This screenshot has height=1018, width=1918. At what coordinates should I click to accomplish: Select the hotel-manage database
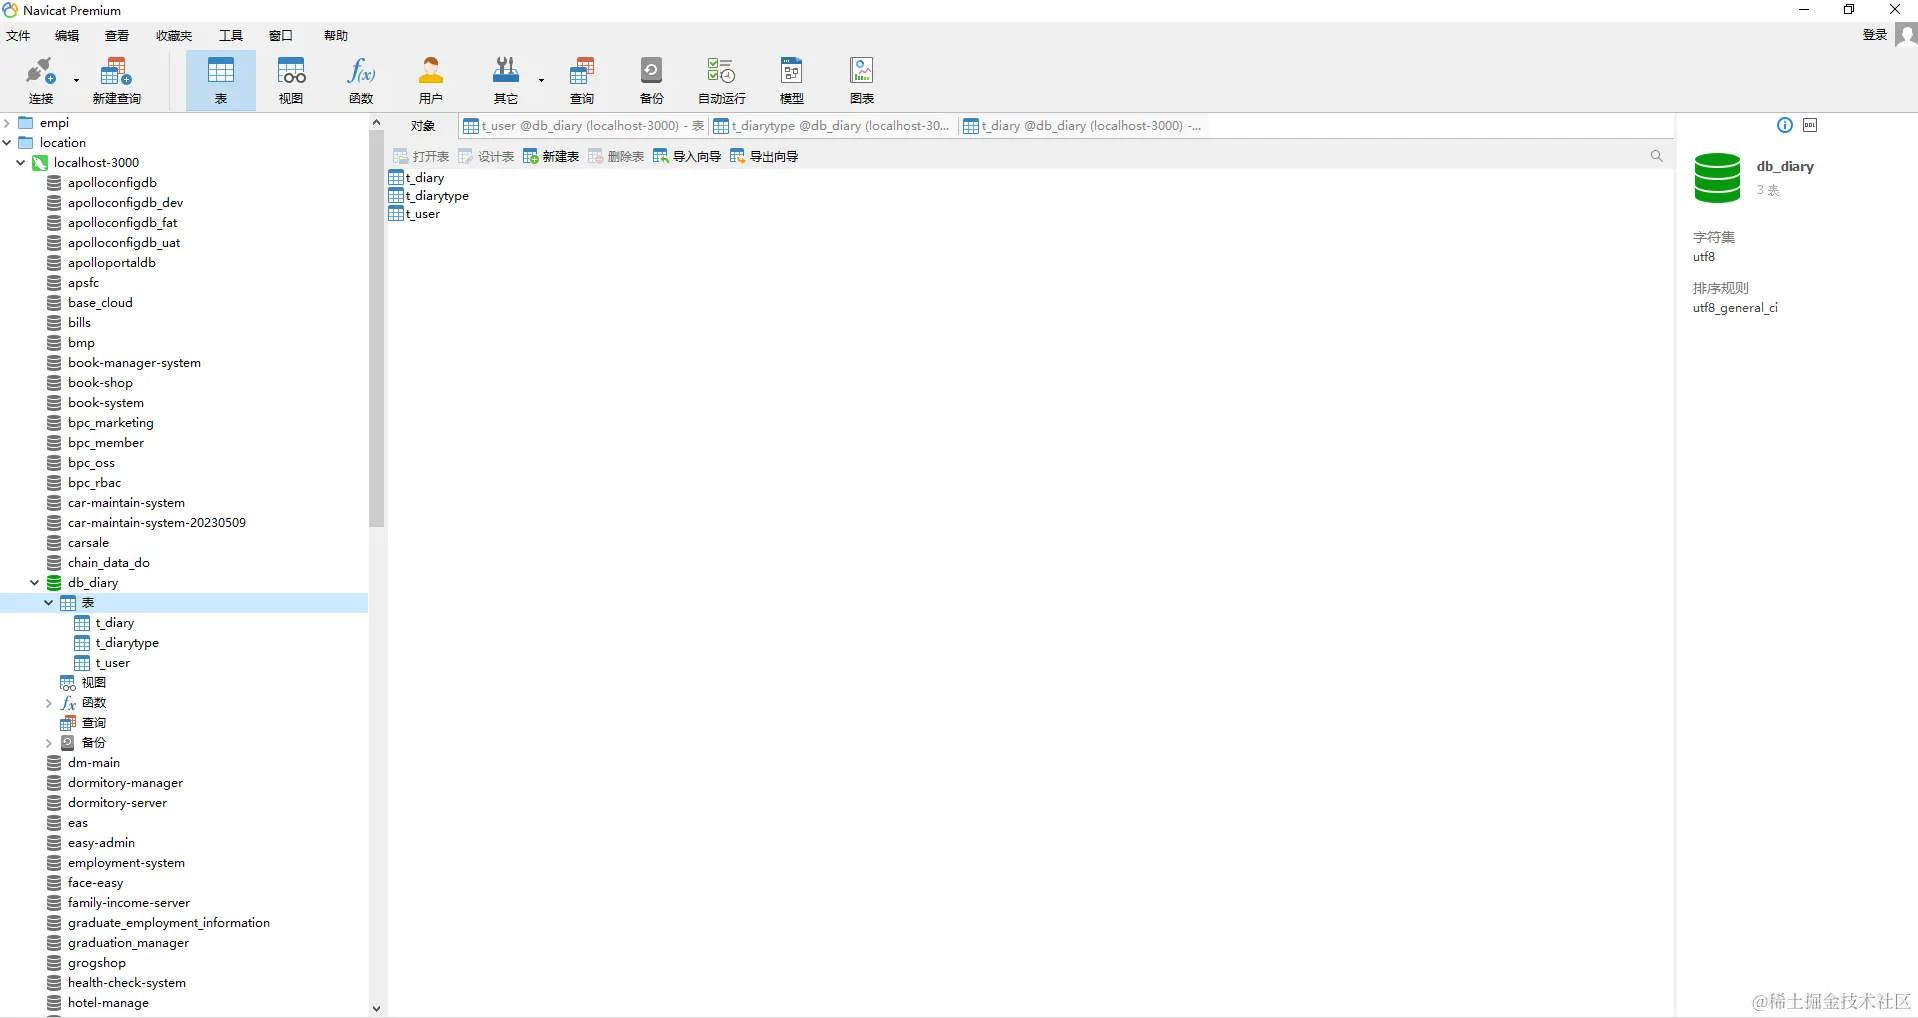point(108,1003)
